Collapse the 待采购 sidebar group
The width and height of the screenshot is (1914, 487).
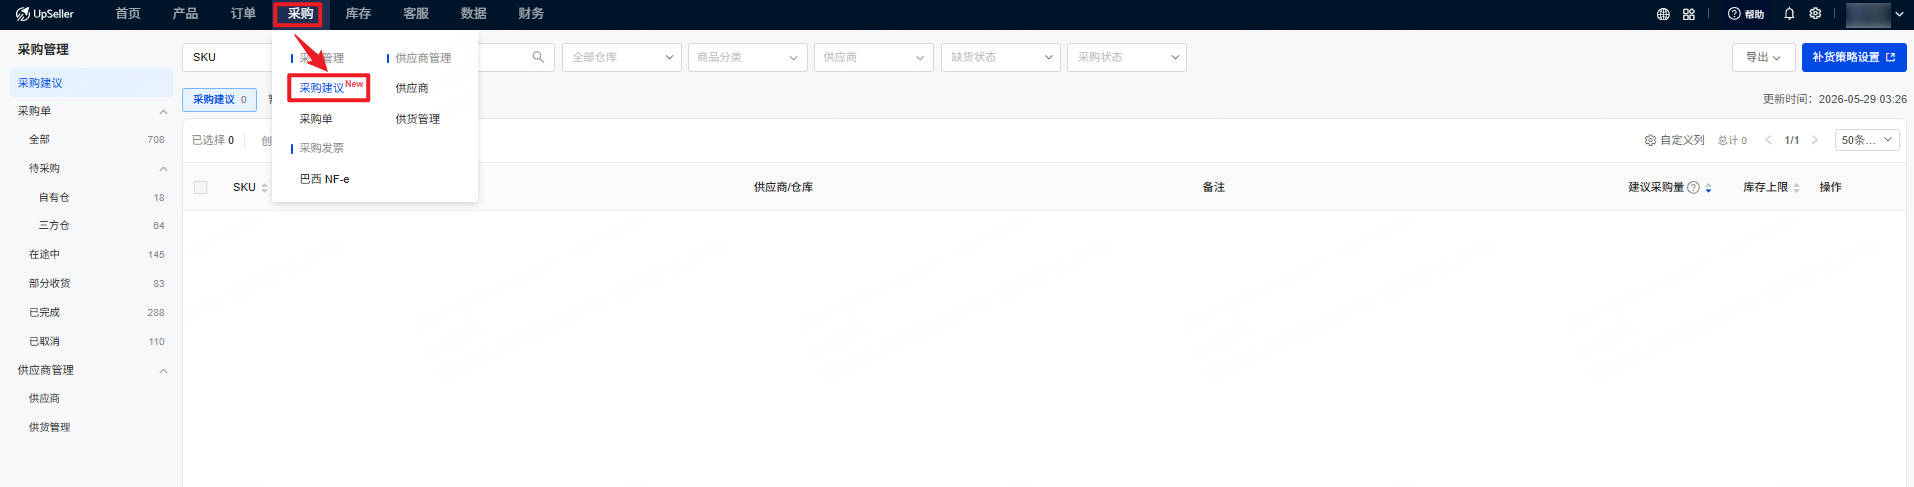[163, 169]
